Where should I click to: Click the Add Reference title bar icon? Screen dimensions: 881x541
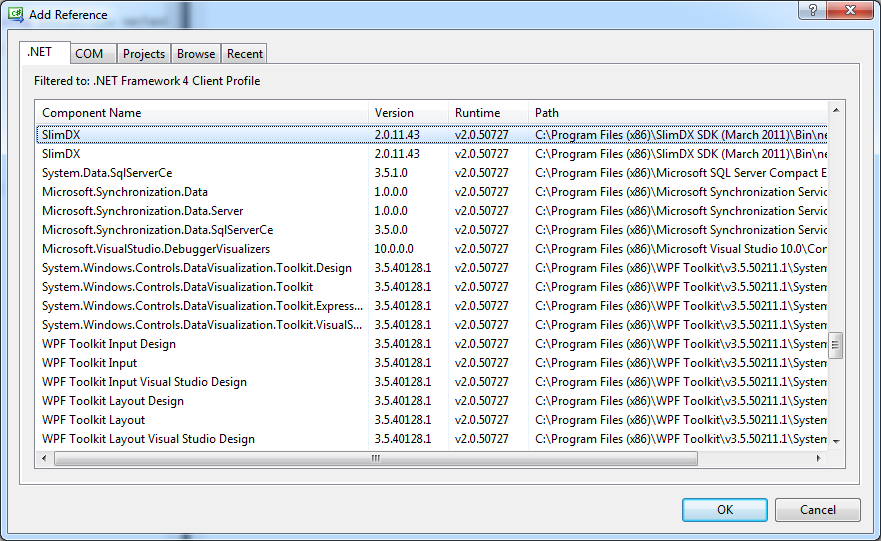(16, 15)
